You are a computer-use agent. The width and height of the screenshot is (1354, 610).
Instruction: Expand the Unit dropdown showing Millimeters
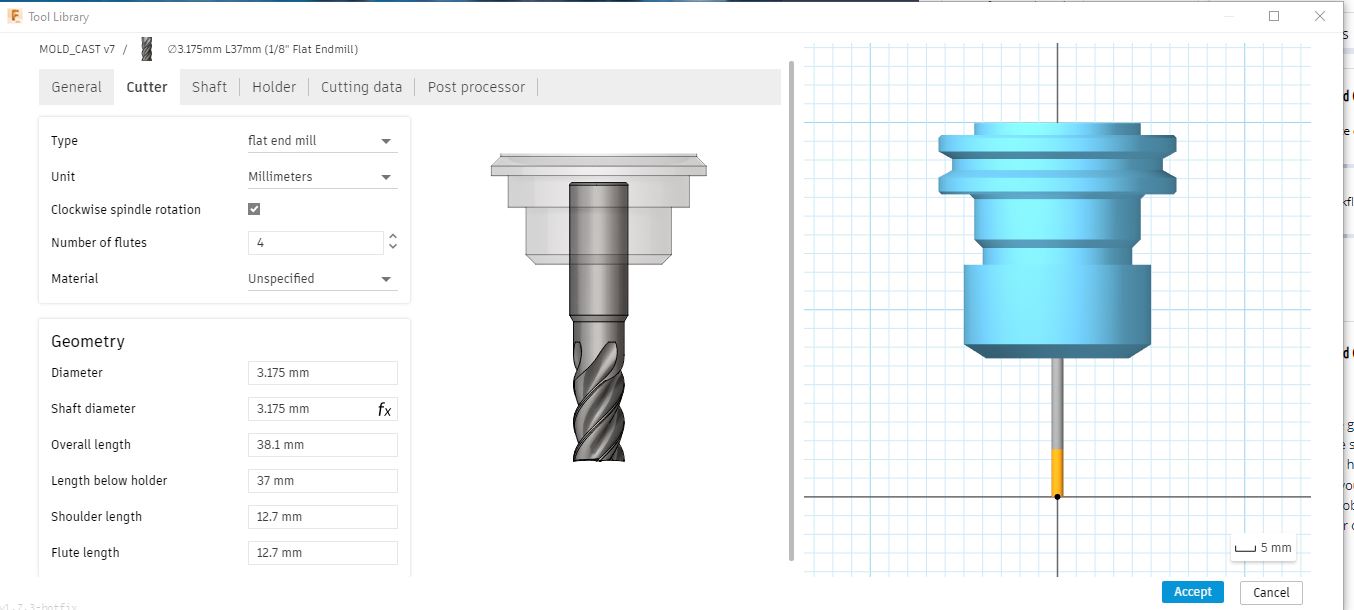coord(322,177)
